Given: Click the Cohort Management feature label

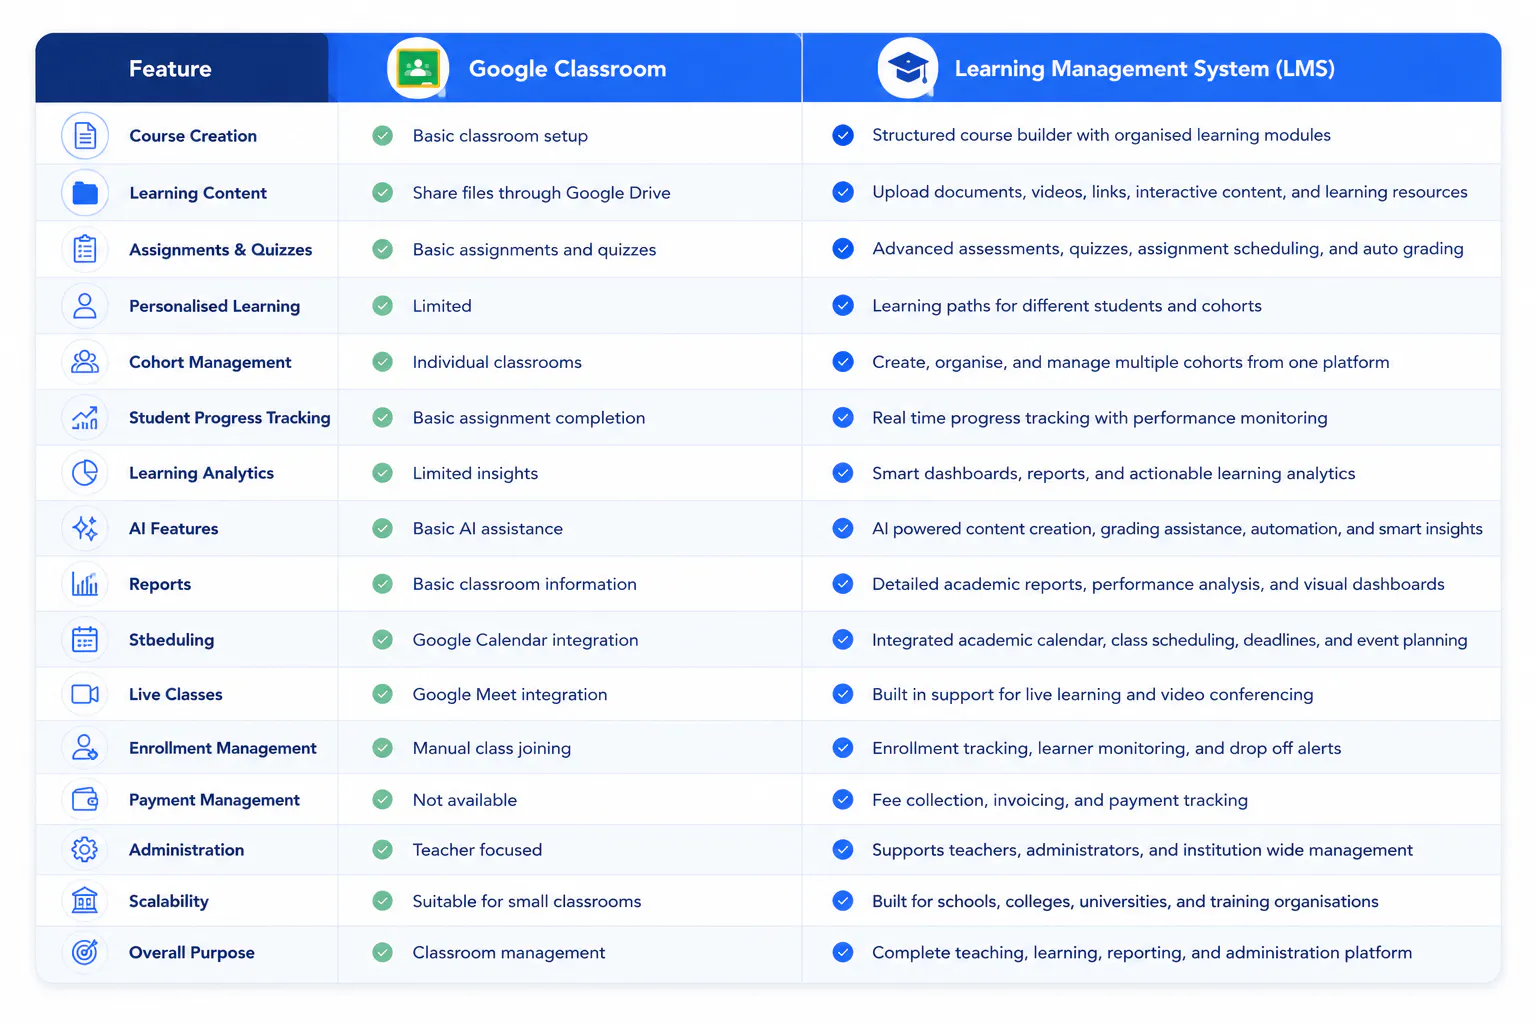Looking at the screenshot, I should [210, 362].
